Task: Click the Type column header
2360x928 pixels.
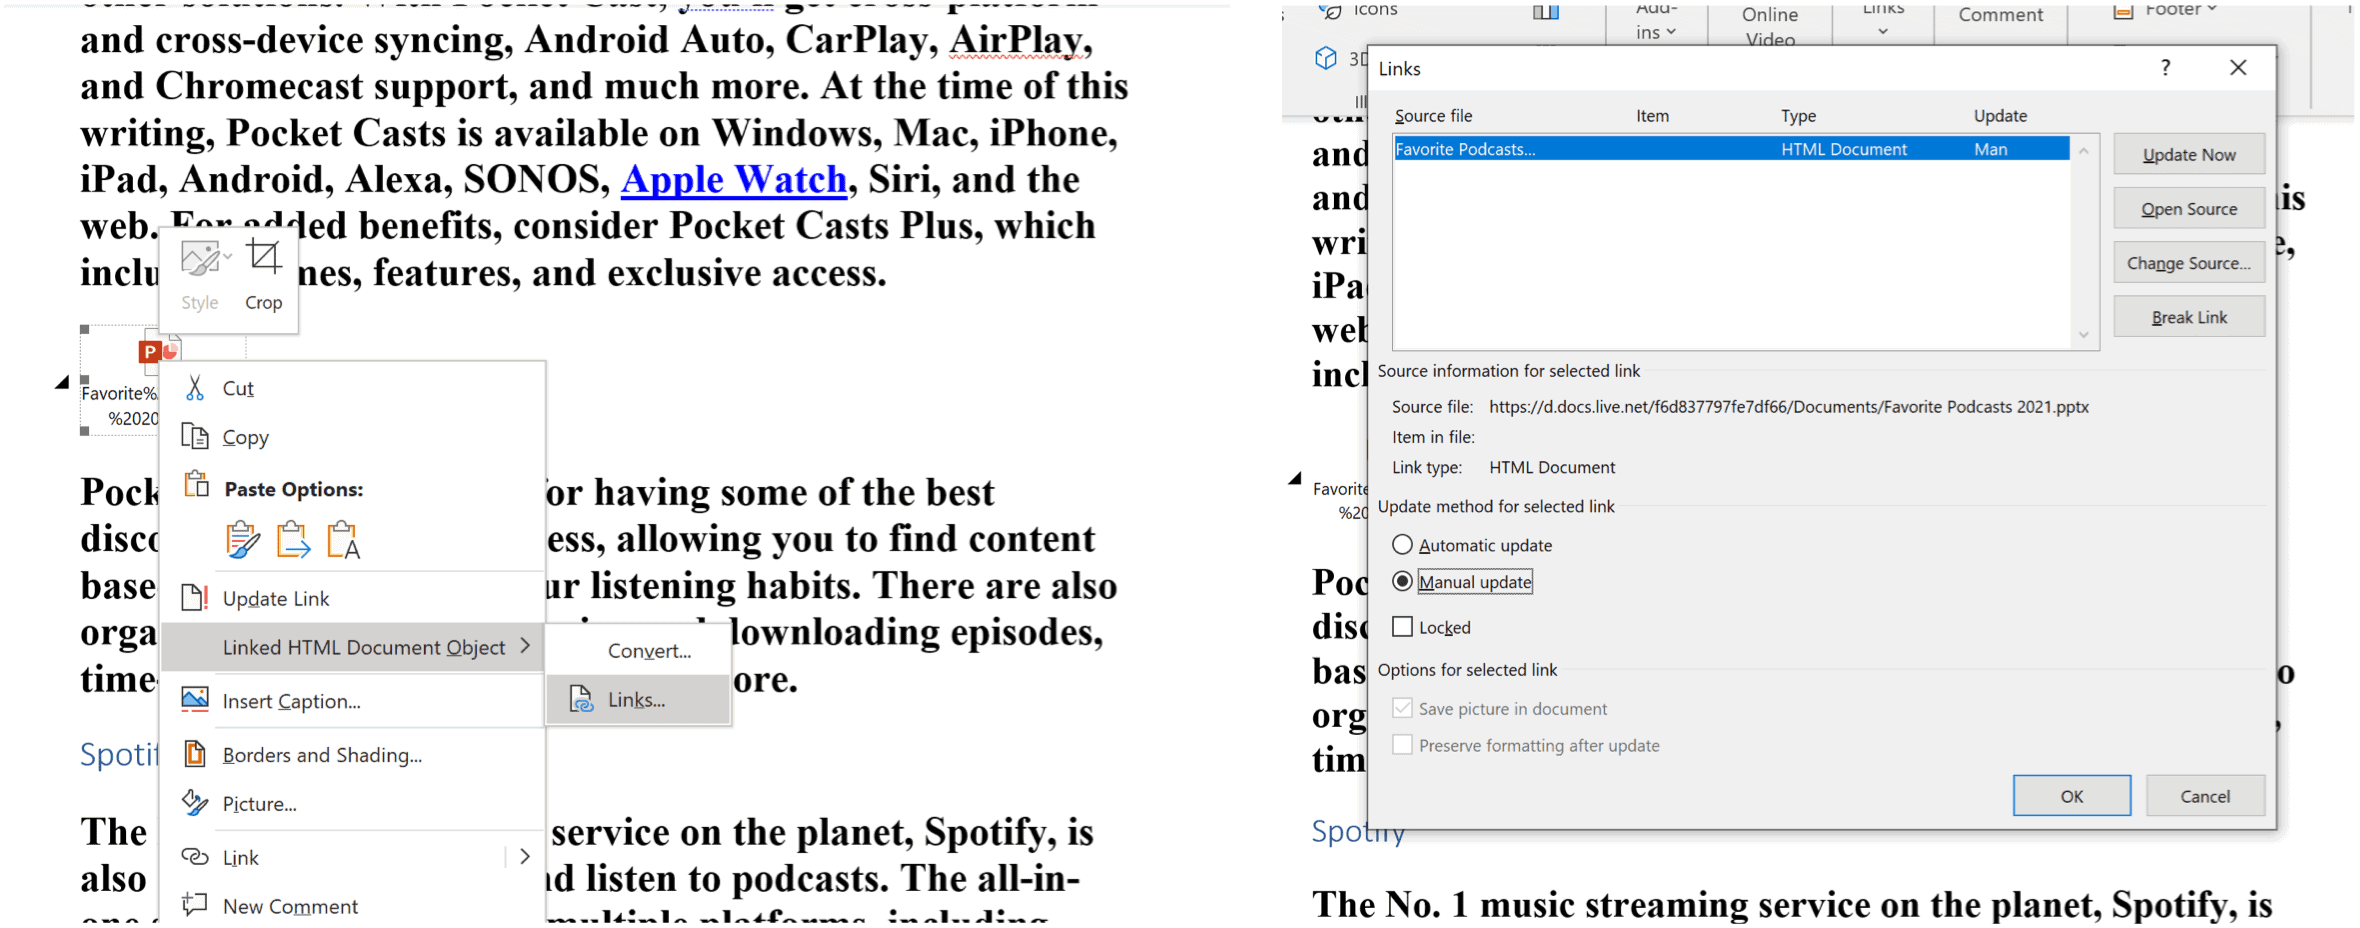Action: point(1798,116)
